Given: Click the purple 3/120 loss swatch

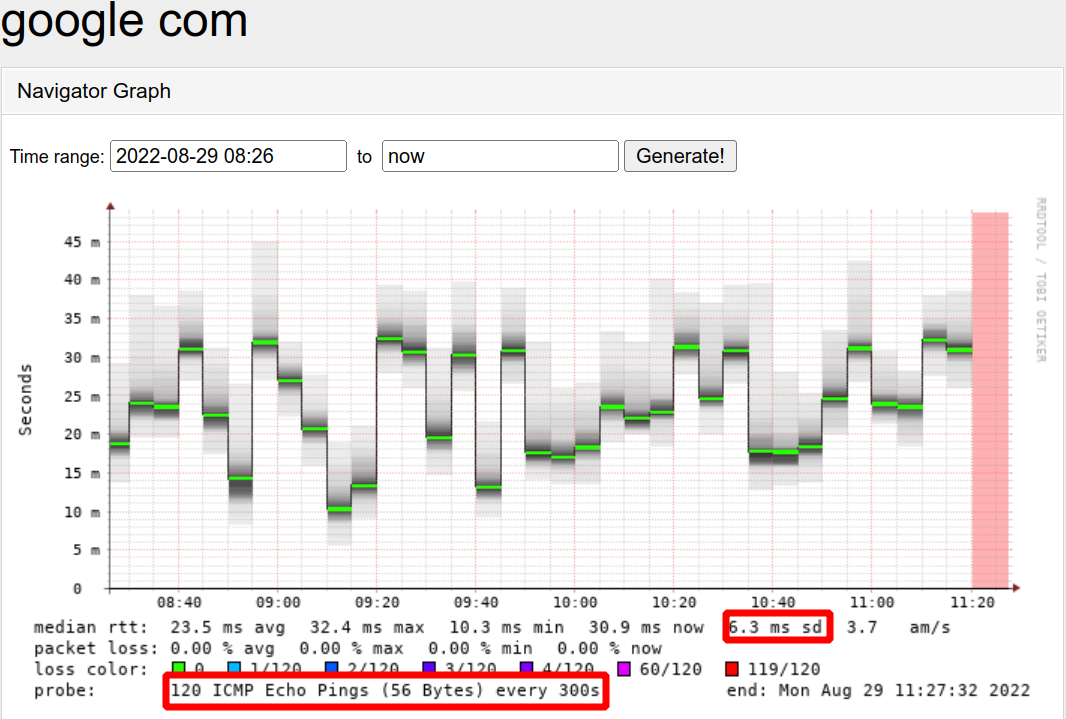Looking at the screenshot, I should pyautogui.click(x=429, y=669).
